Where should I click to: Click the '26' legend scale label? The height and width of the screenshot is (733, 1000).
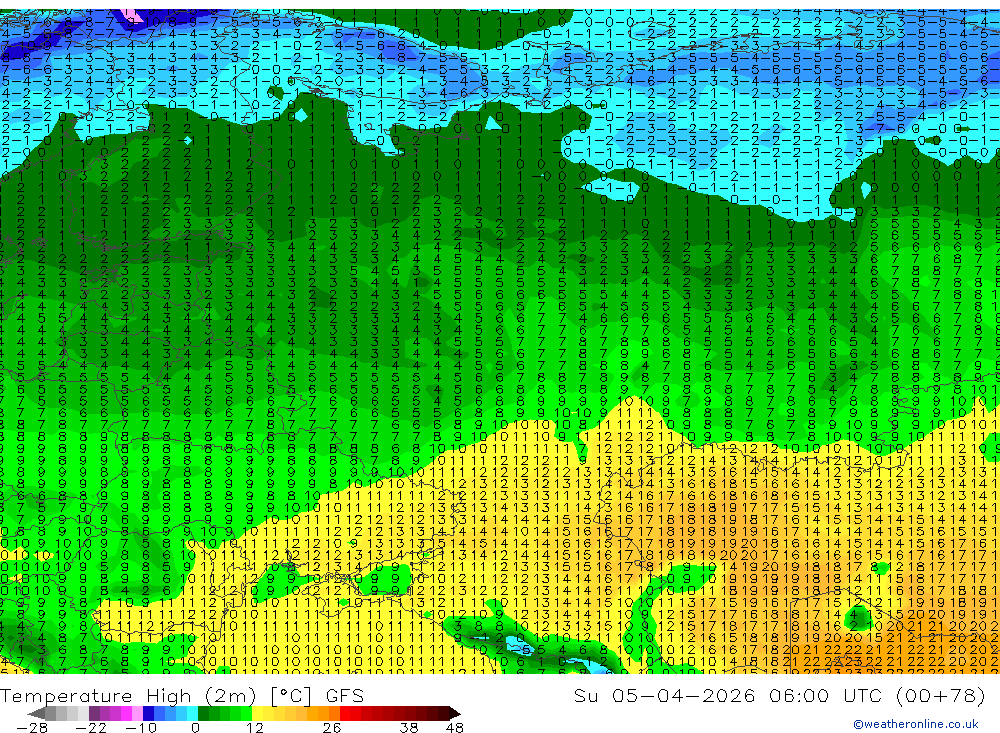click(x=331, y=728)
